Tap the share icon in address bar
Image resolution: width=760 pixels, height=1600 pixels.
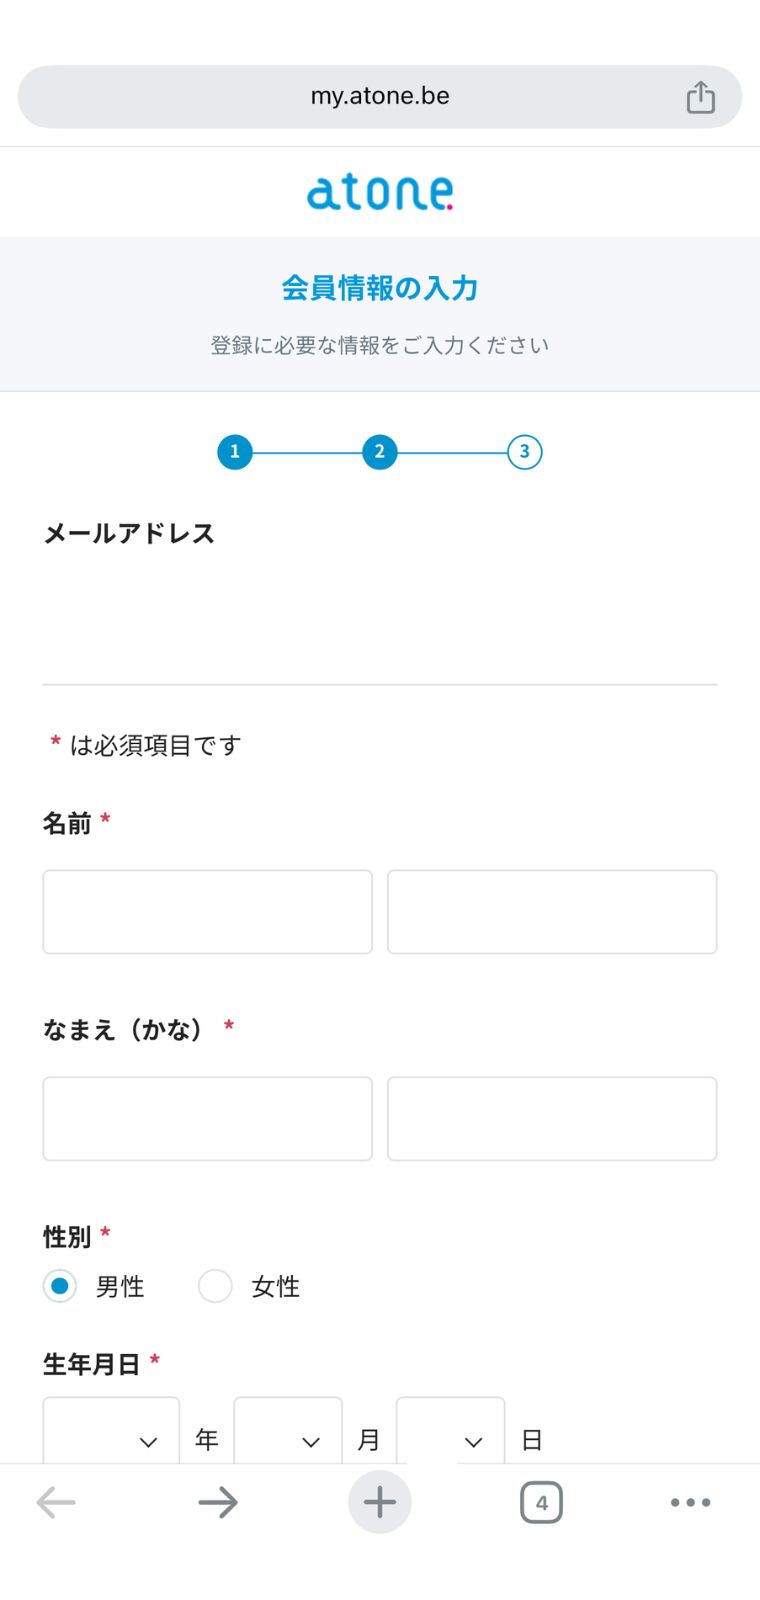[x=700, y=97]
